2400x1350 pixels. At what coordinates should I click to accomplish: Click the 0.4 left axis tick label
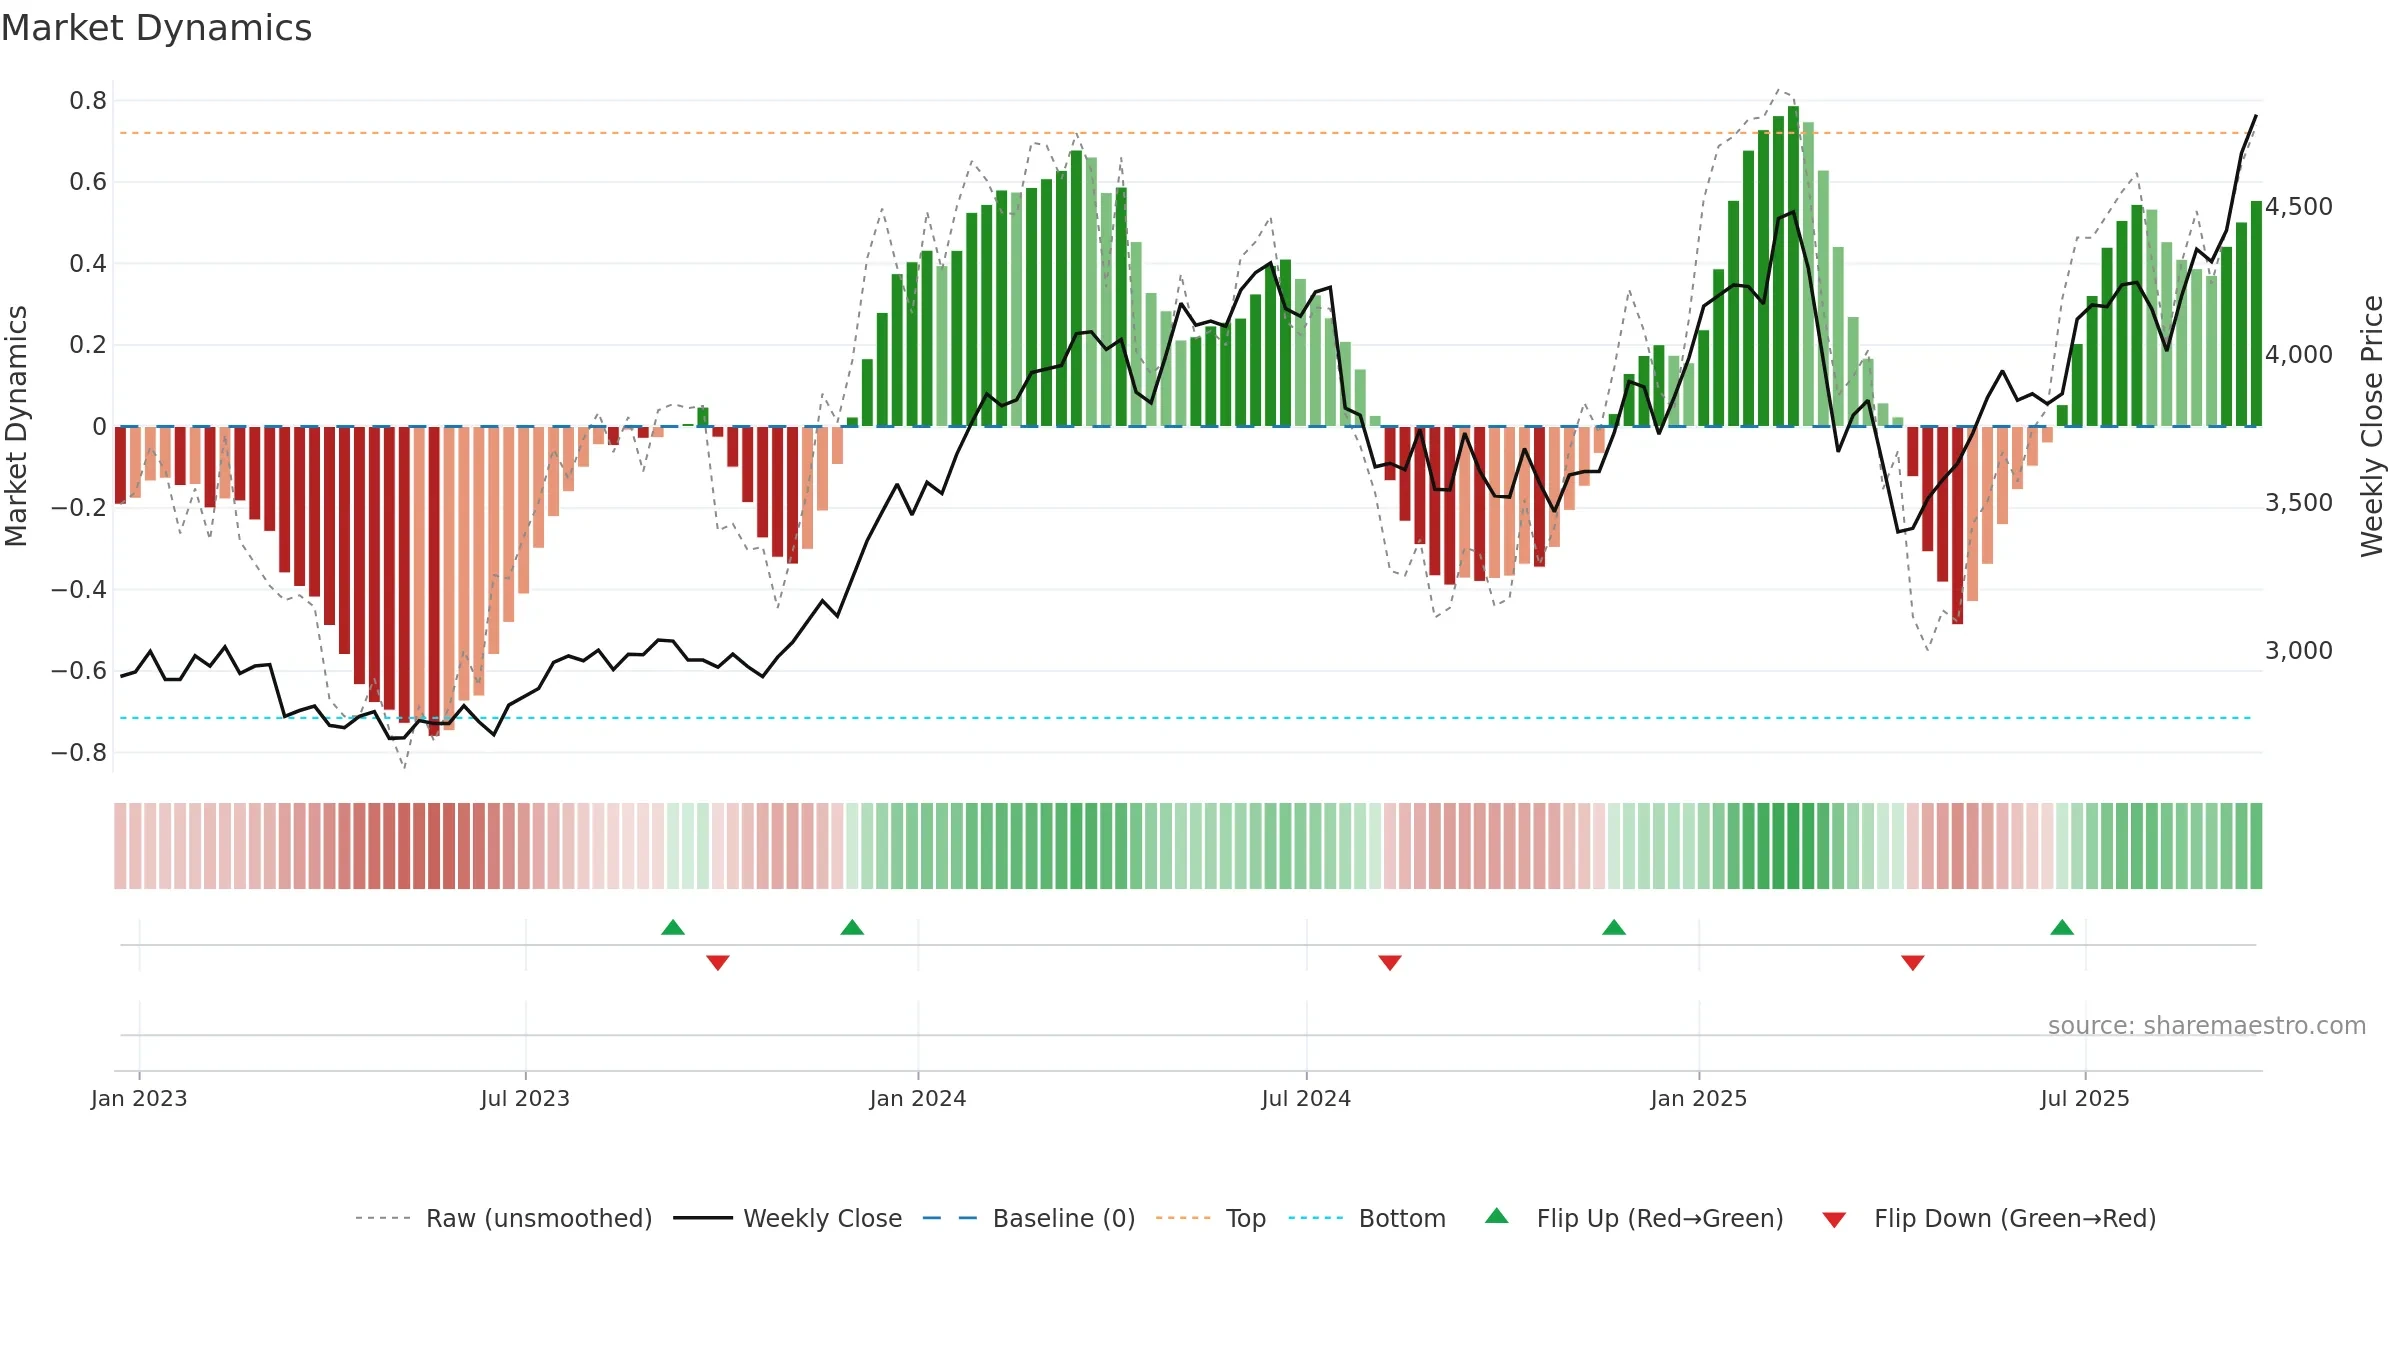point(88,264)
